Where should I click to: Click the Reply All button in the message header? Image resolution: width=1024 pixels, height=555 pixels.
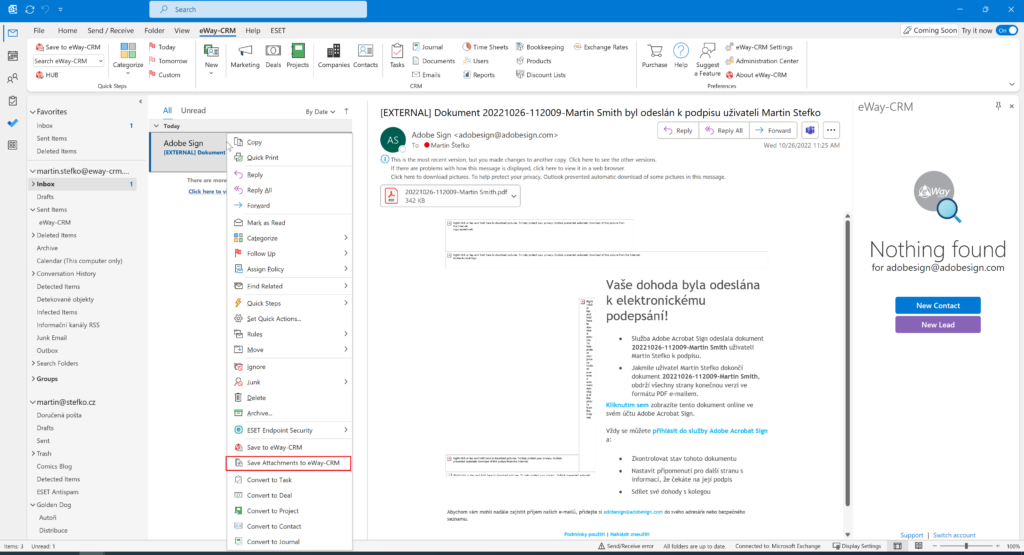pyautogui.click(x=724, y=130)
